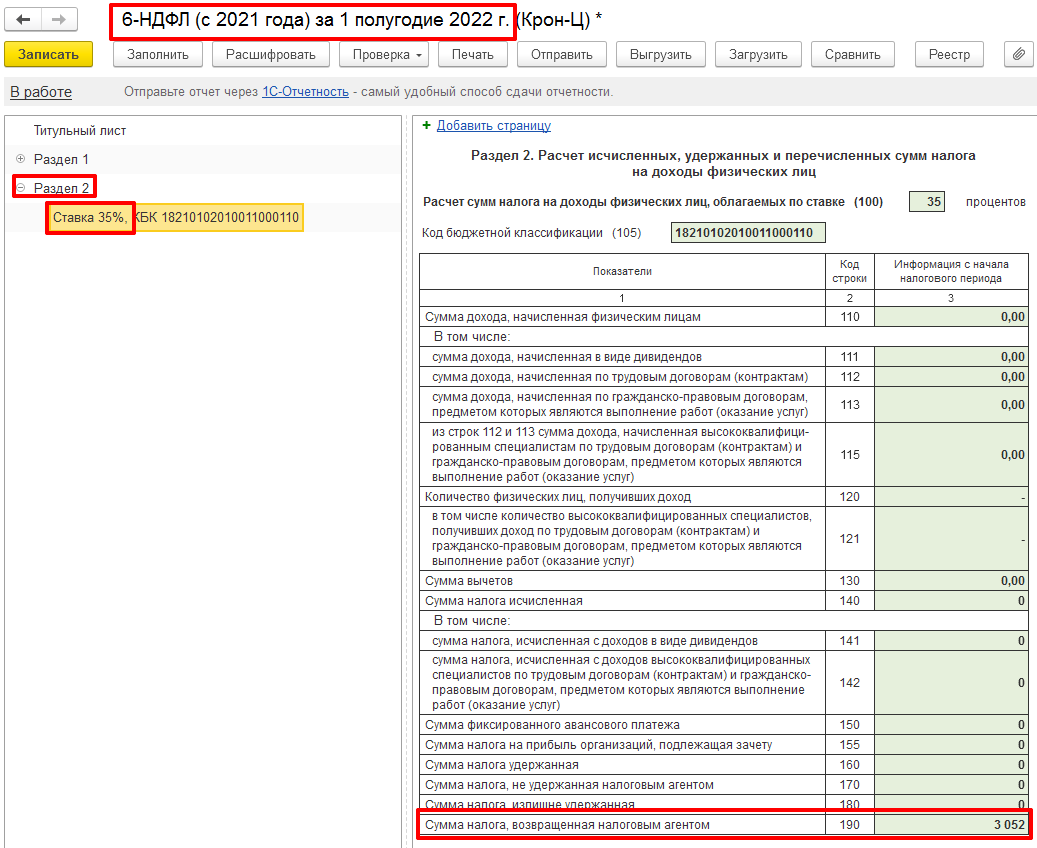Open the Реестр button
Image resolution: width=1037 pixels, height=848 pixels.
click(x=949, y=54)
